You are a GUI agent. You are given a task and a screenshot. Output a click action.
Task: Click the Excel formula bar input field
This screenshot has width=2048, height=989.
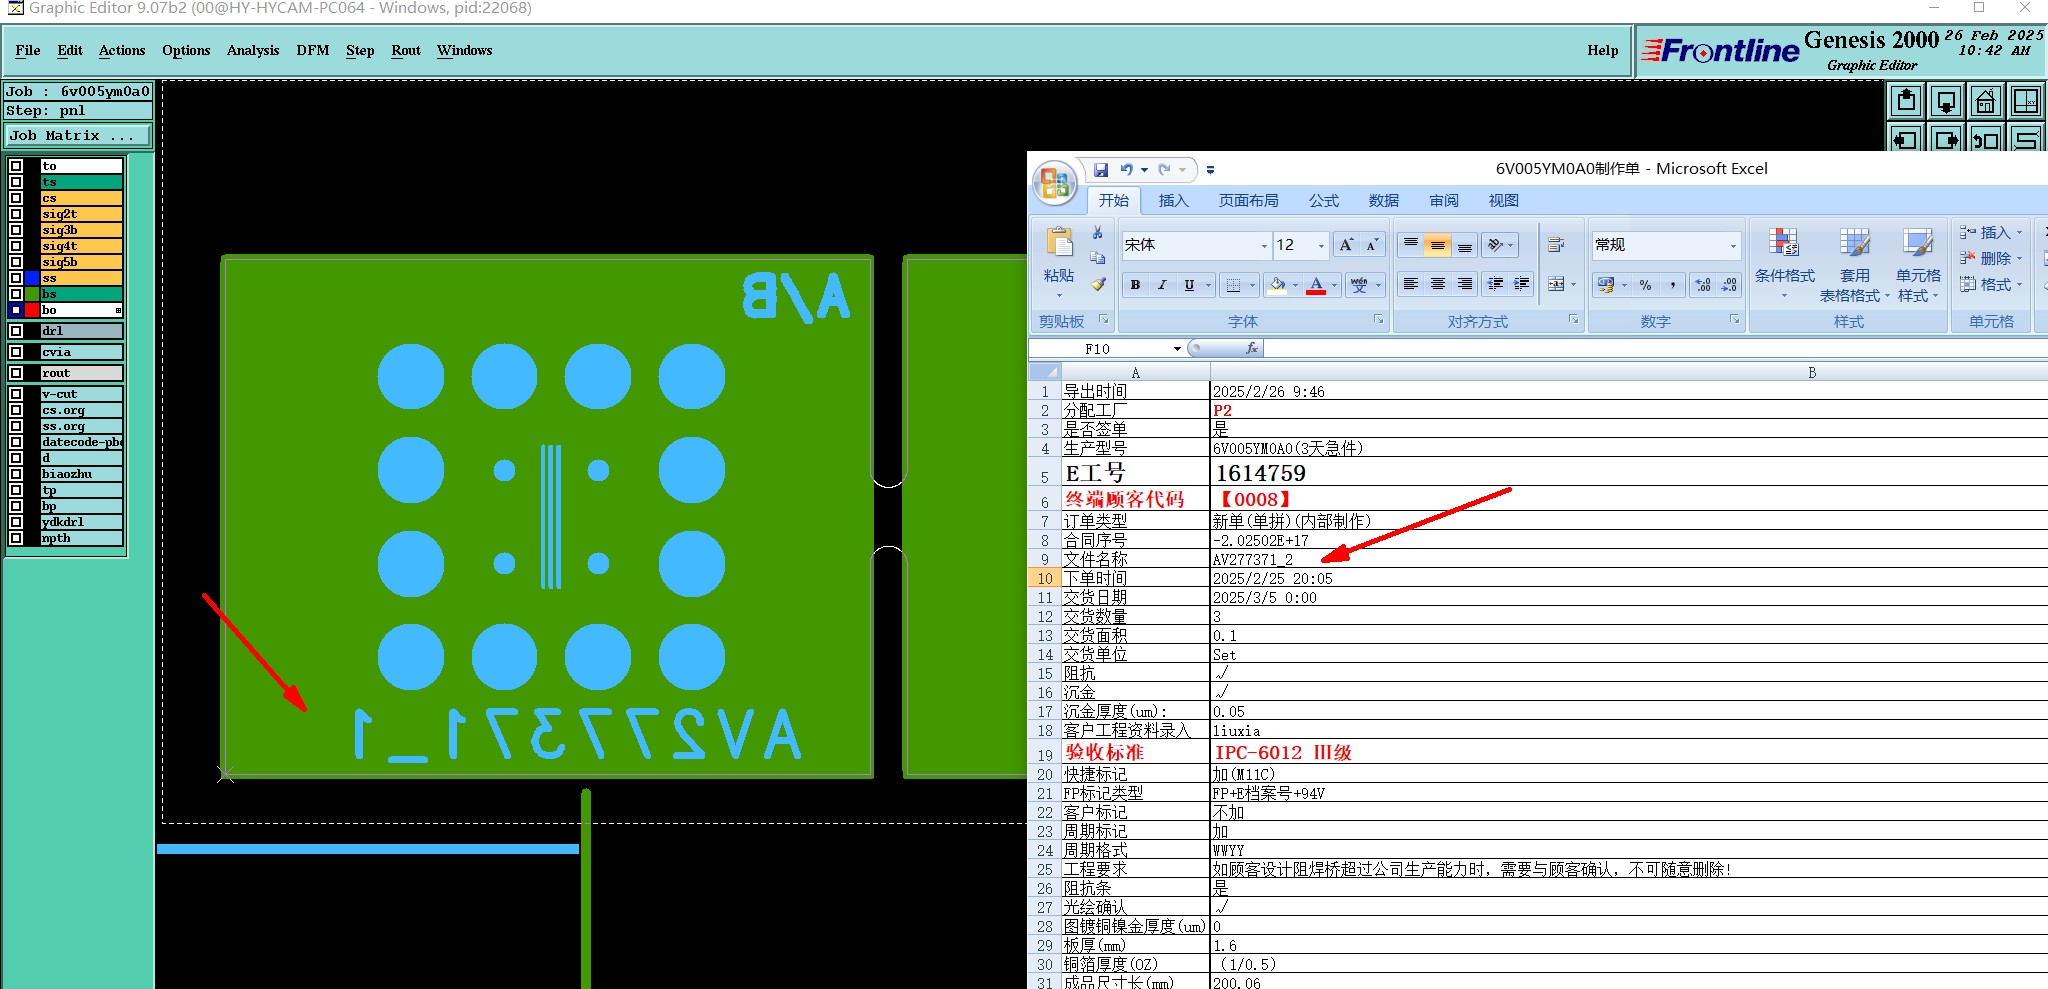coord(1655,348)
